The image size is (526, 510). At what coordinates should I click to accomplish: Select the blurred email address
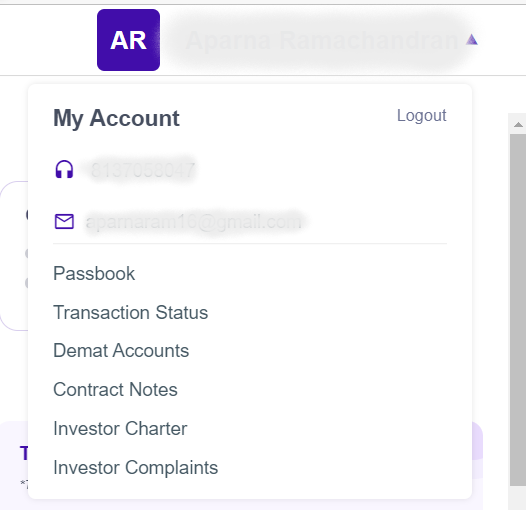(194, 222)
